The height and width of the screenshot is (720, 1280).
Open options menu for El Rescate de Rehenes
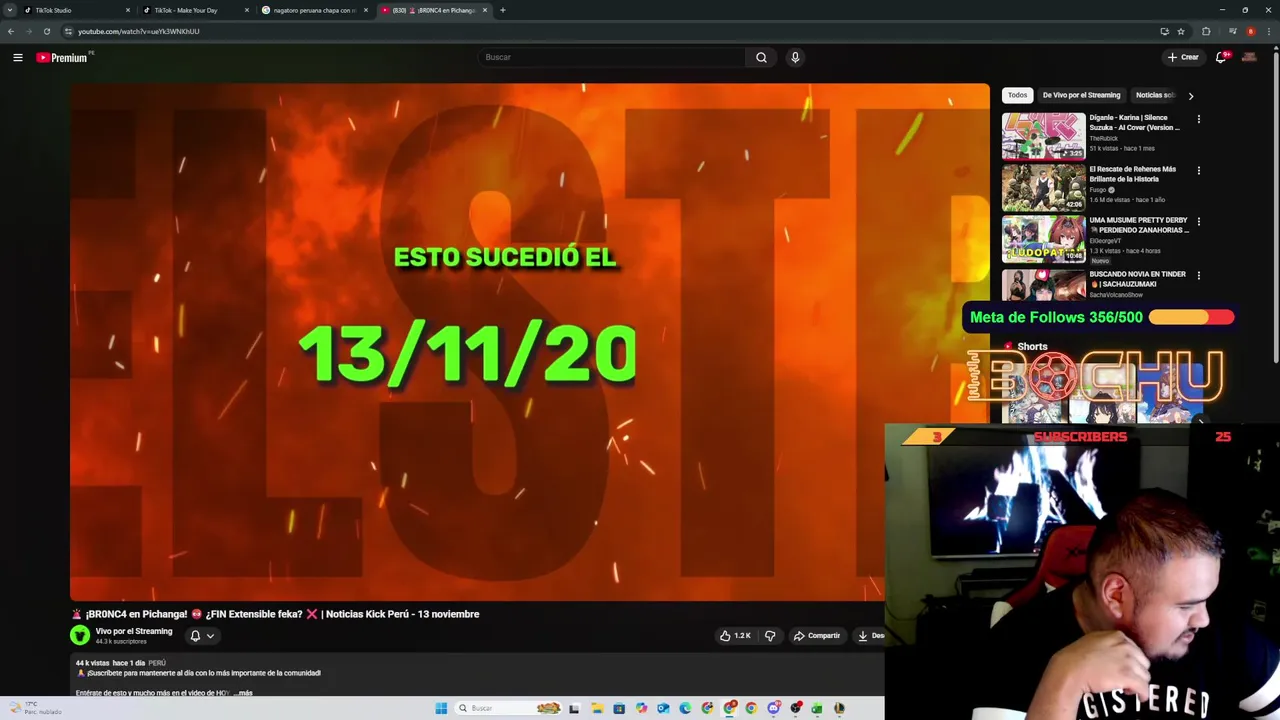point(1199,170)
